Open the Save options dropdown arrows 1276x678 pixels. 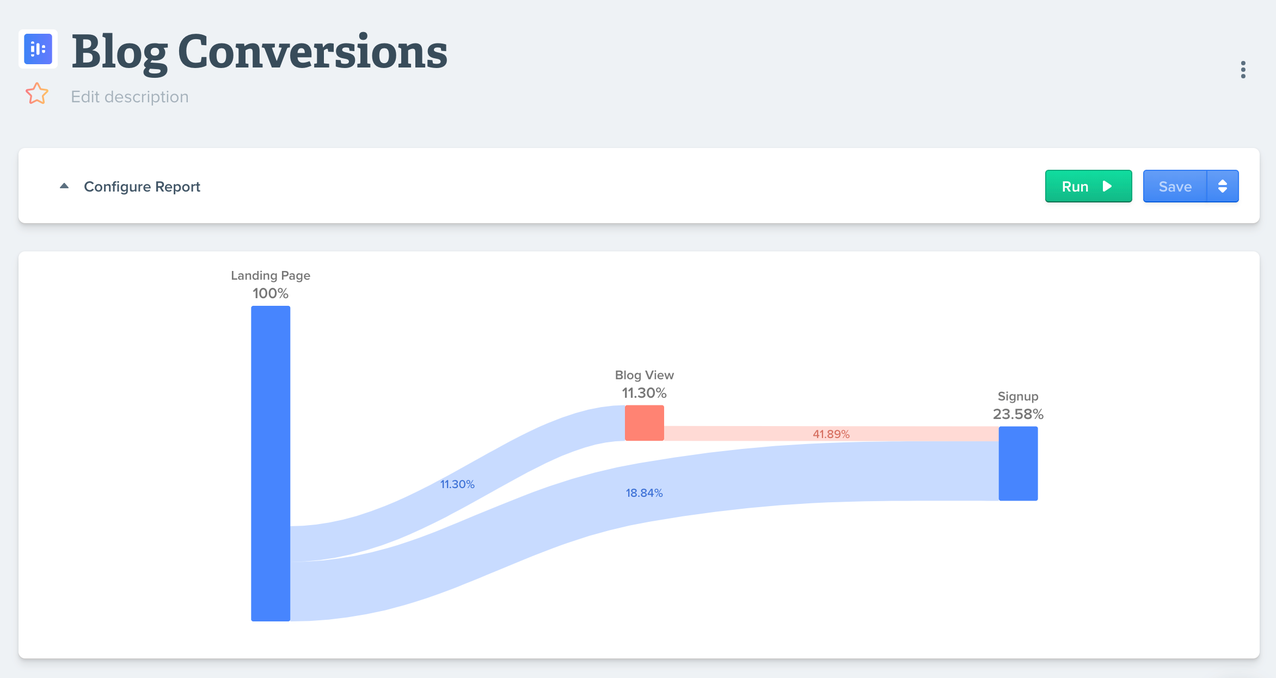[x=1223, y=186]
